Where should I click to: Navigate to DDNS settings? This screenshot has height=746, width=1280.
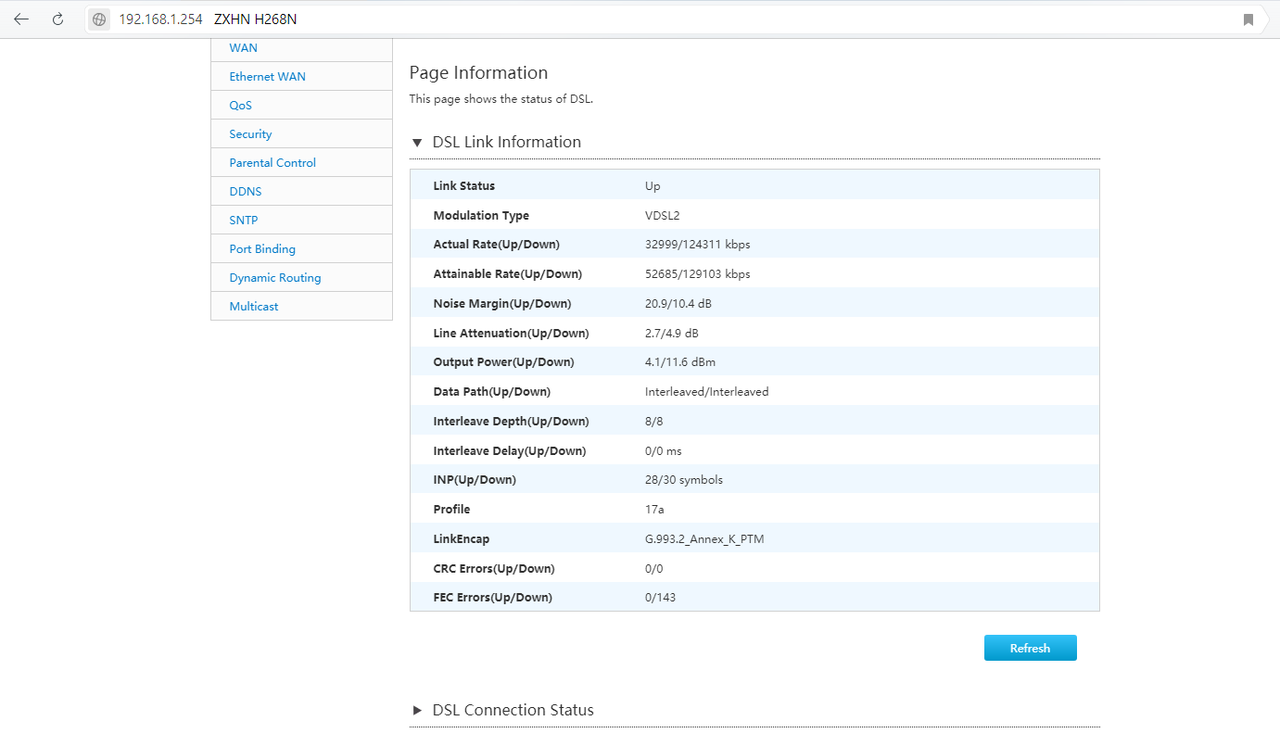[245, 191]
